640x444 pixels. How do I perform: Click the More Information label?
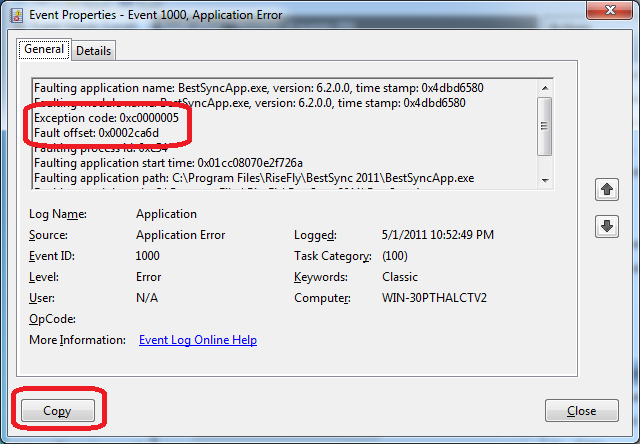(x=78, y=340)
